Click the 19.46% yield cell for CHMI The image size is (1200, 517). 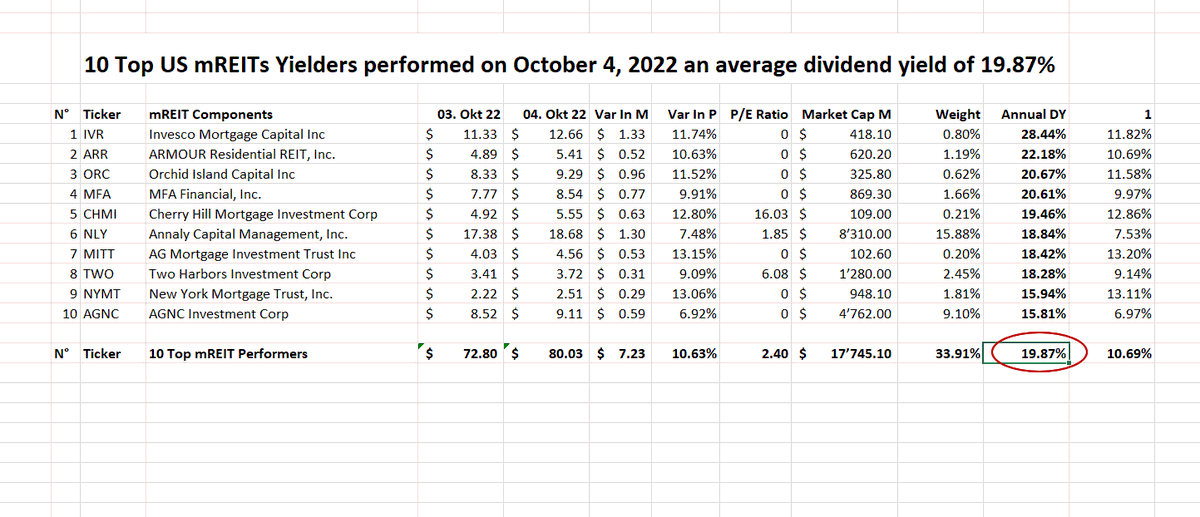click(1043, 214)
